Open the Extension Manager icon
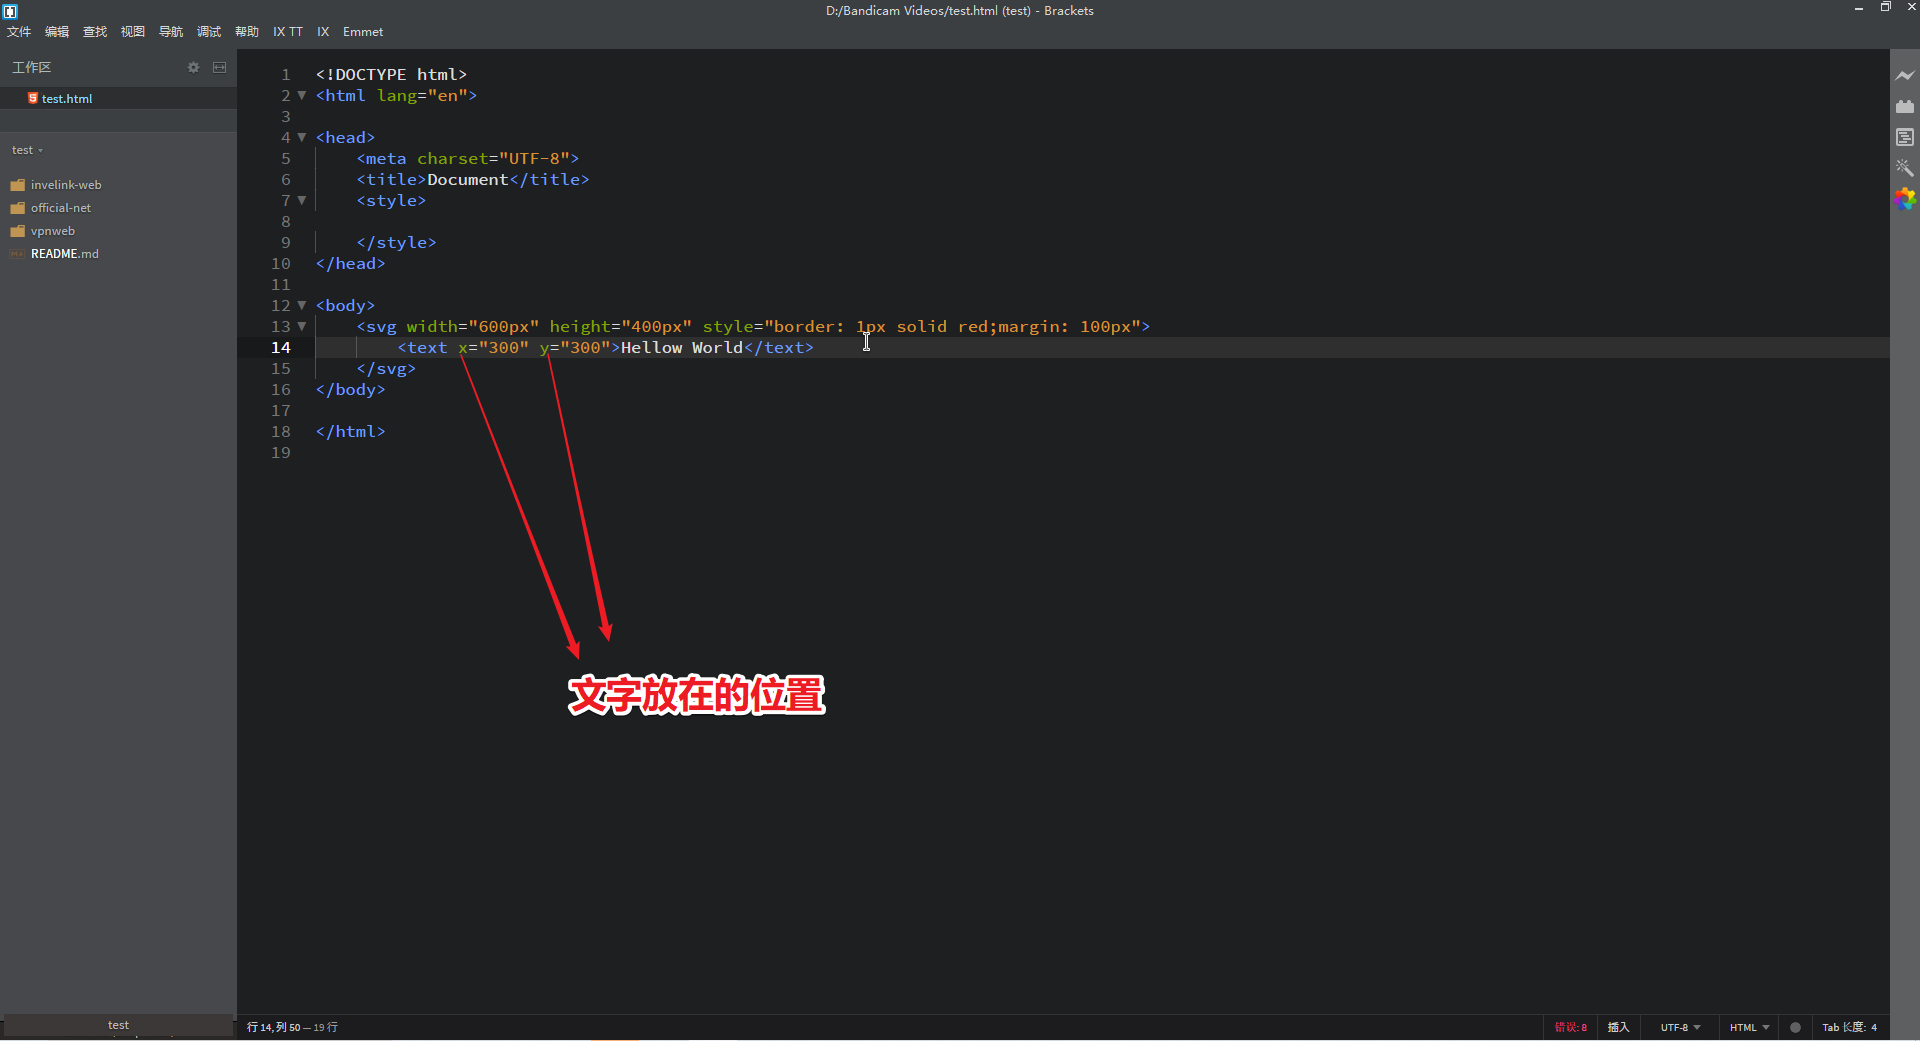 pyautogui.click(x=1906, y=106)
